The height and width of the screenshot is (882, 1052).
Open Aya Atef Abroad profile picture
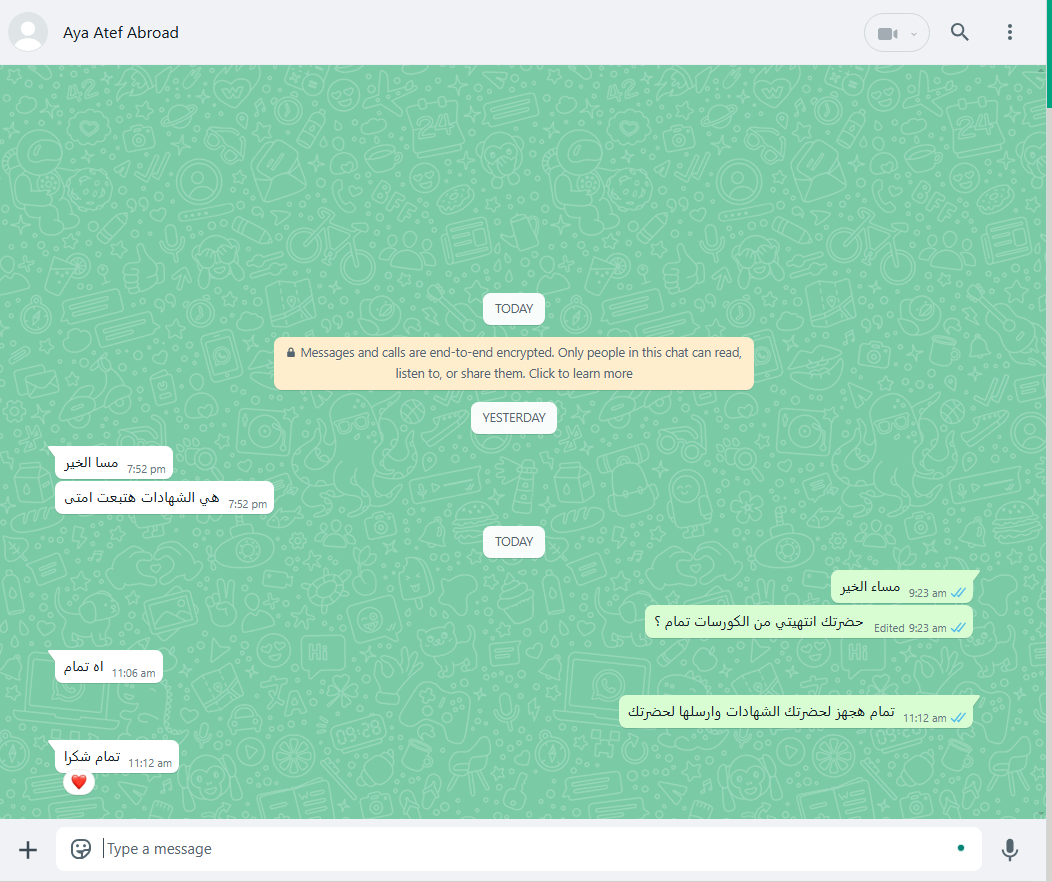(28, 32)
